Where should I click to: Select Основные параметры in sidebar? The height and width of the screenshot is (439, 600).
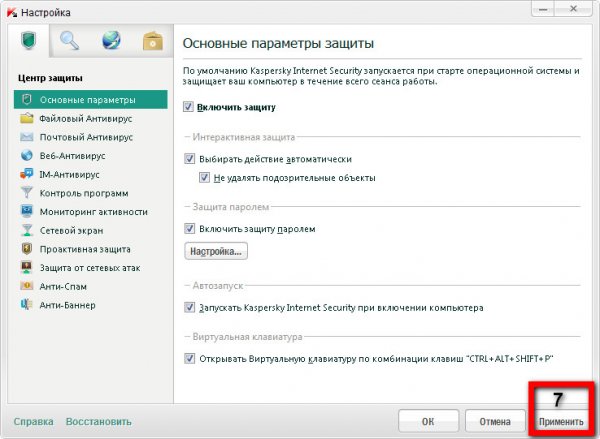coord(91,100)
